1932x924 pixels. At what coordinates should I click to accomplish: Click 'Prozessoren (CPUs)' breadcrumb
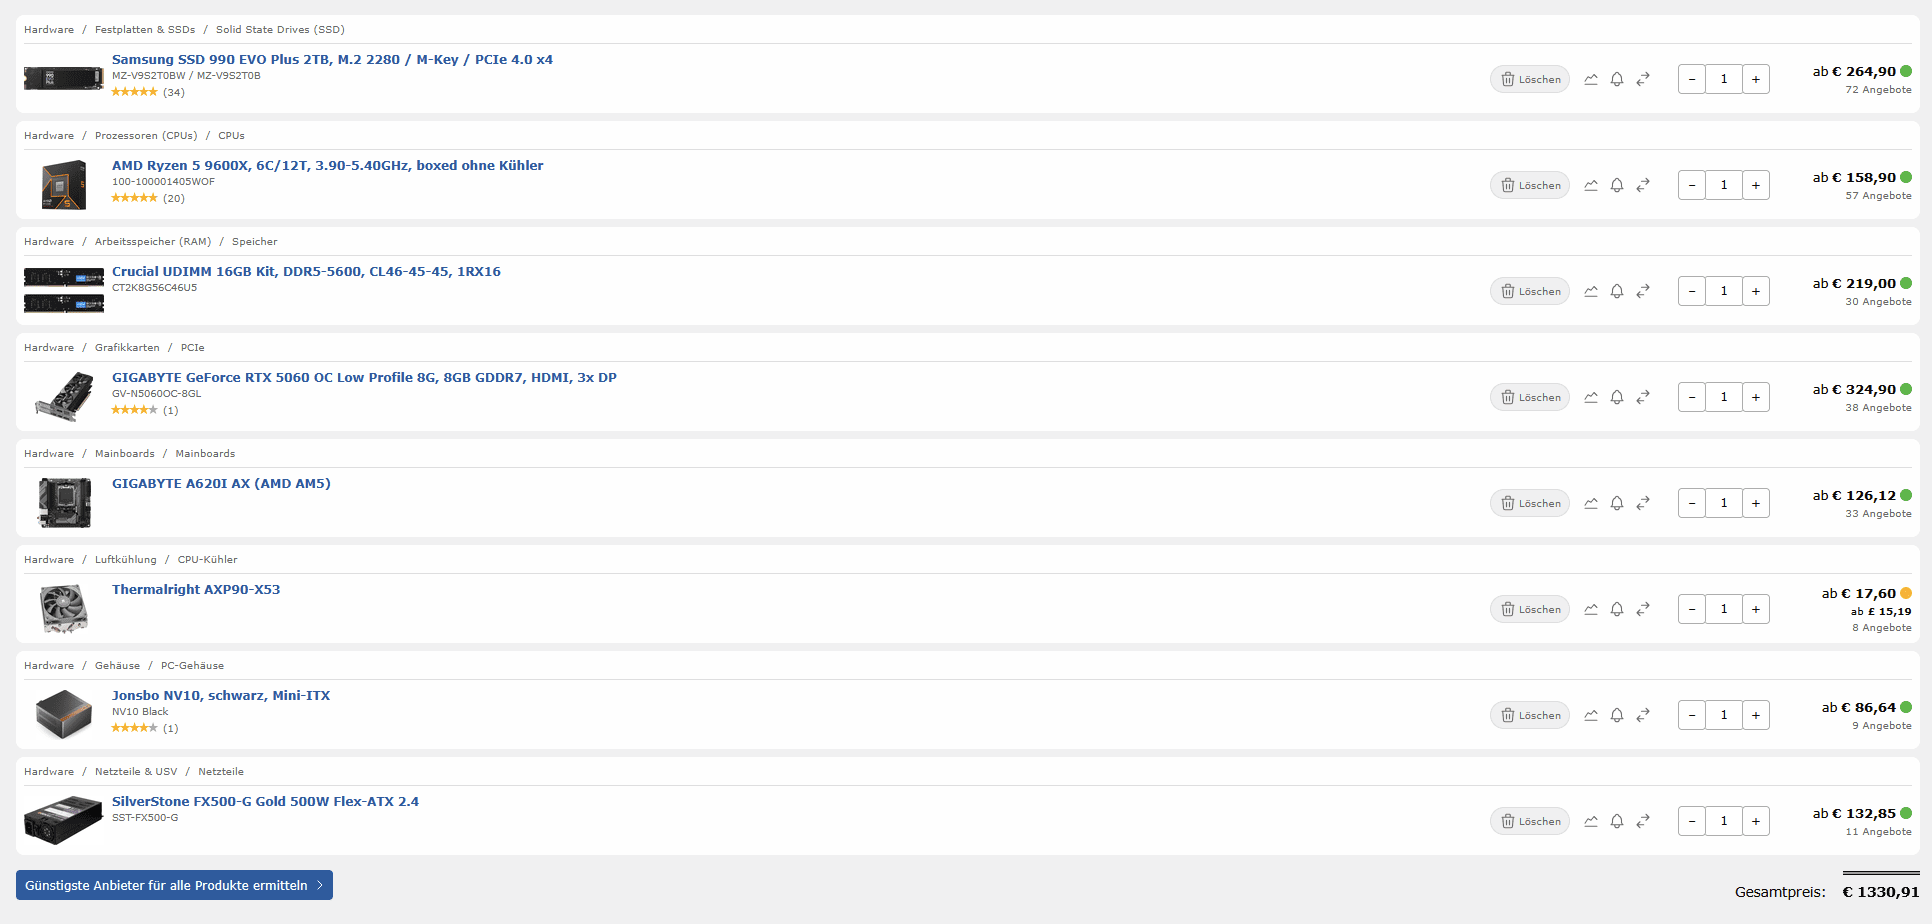tap(146, 136)
